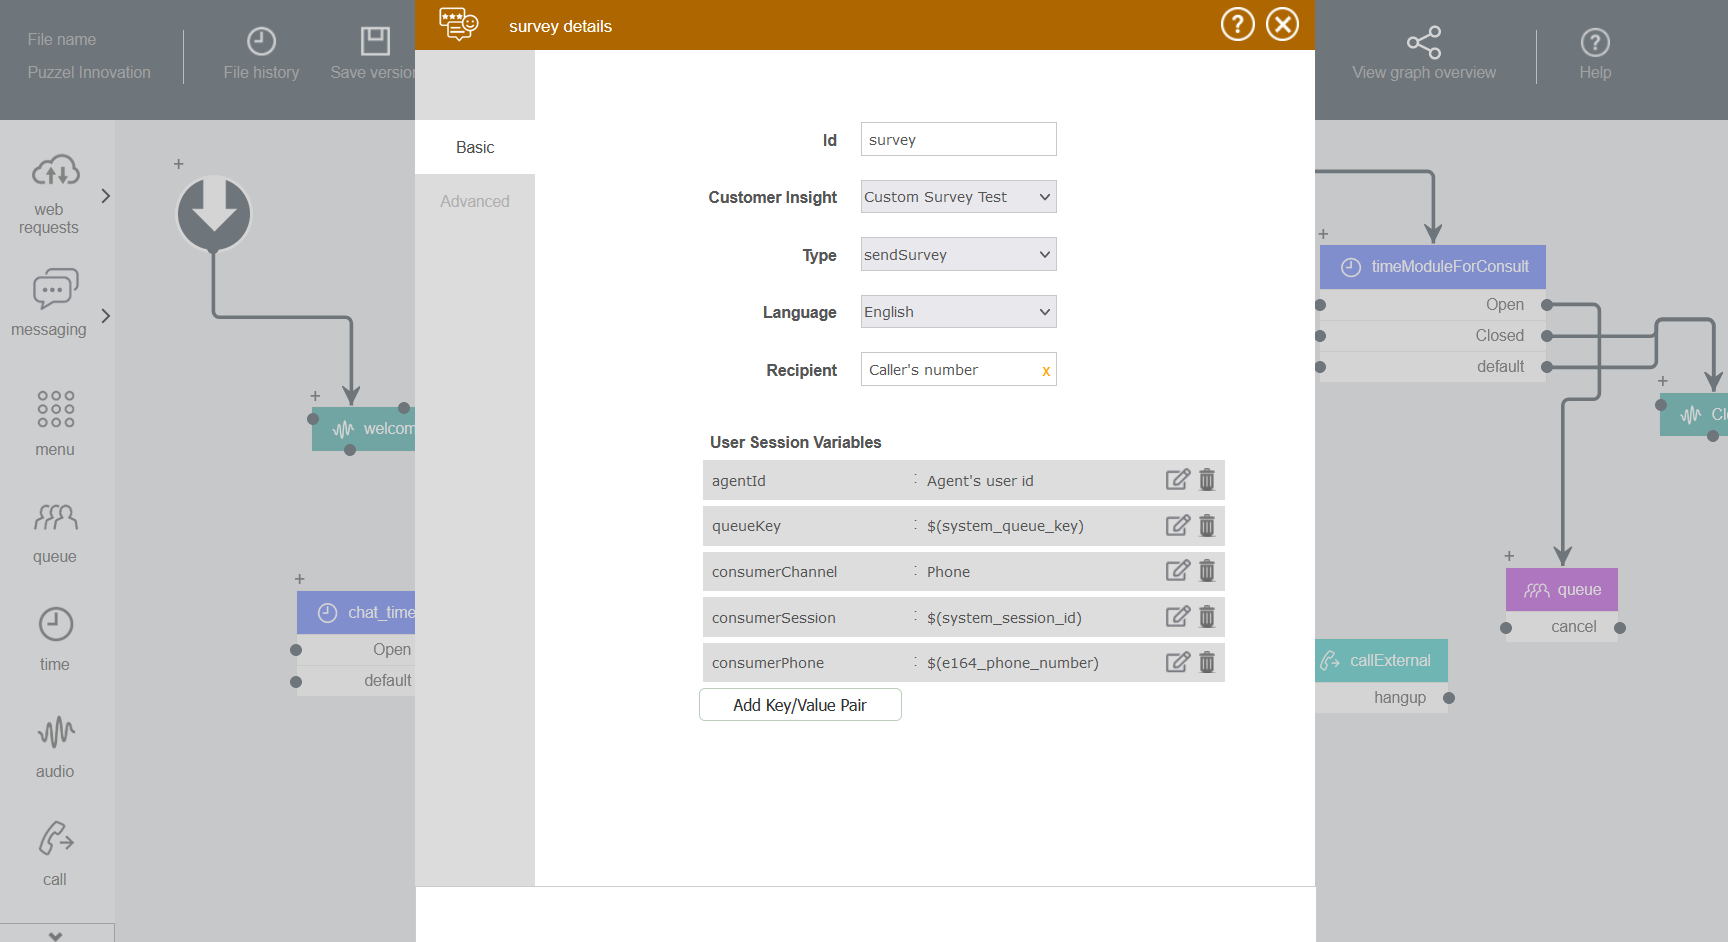The height and width of the screenshot is (942, 1728).
Task: Edit the consumerChannel variable entry
Action: coord(1177,571)
